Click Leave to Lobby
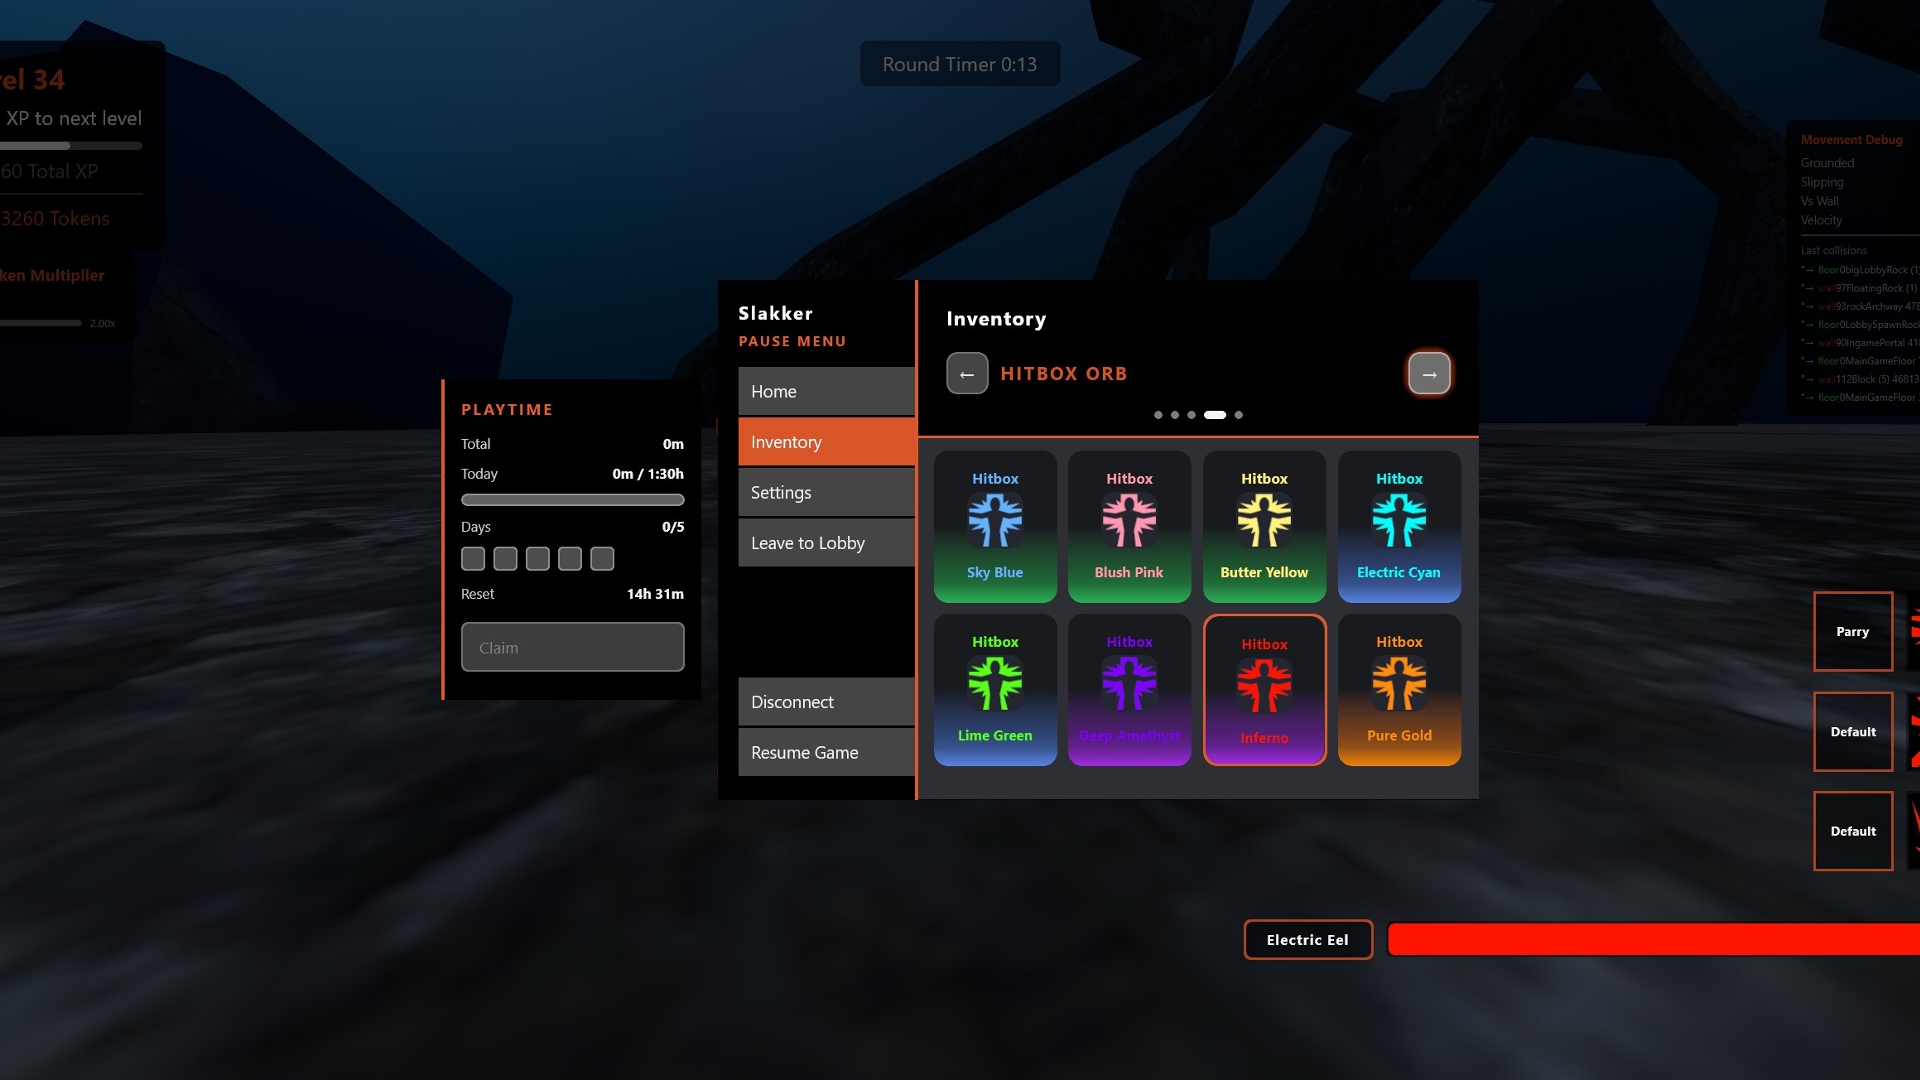This screenshot has height=1080, width=1920. pos(826,543)
